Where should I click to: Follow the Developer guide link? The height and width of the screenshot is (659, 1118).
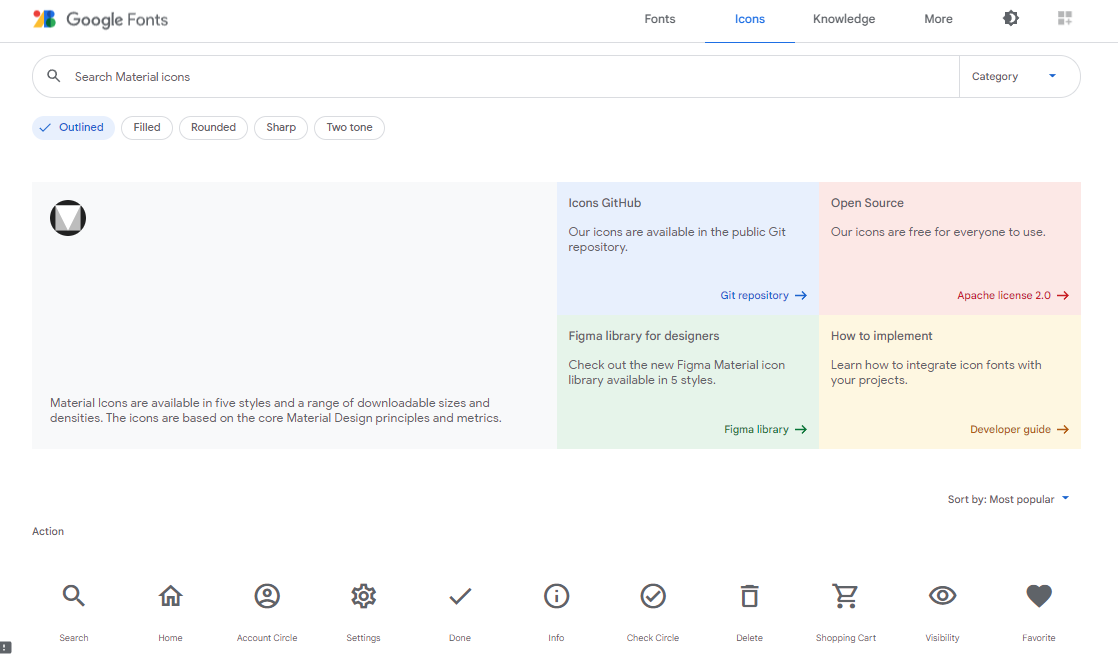[x=1019, y=430]
